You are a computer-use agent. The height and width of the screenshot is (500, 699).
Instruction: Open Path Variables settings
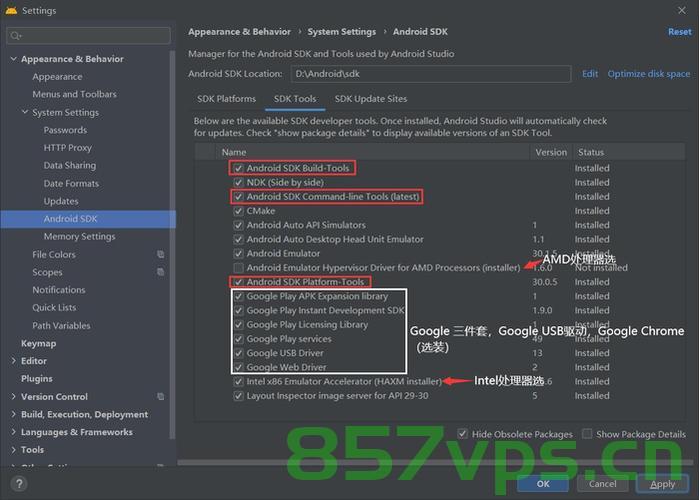click(61, 325)
